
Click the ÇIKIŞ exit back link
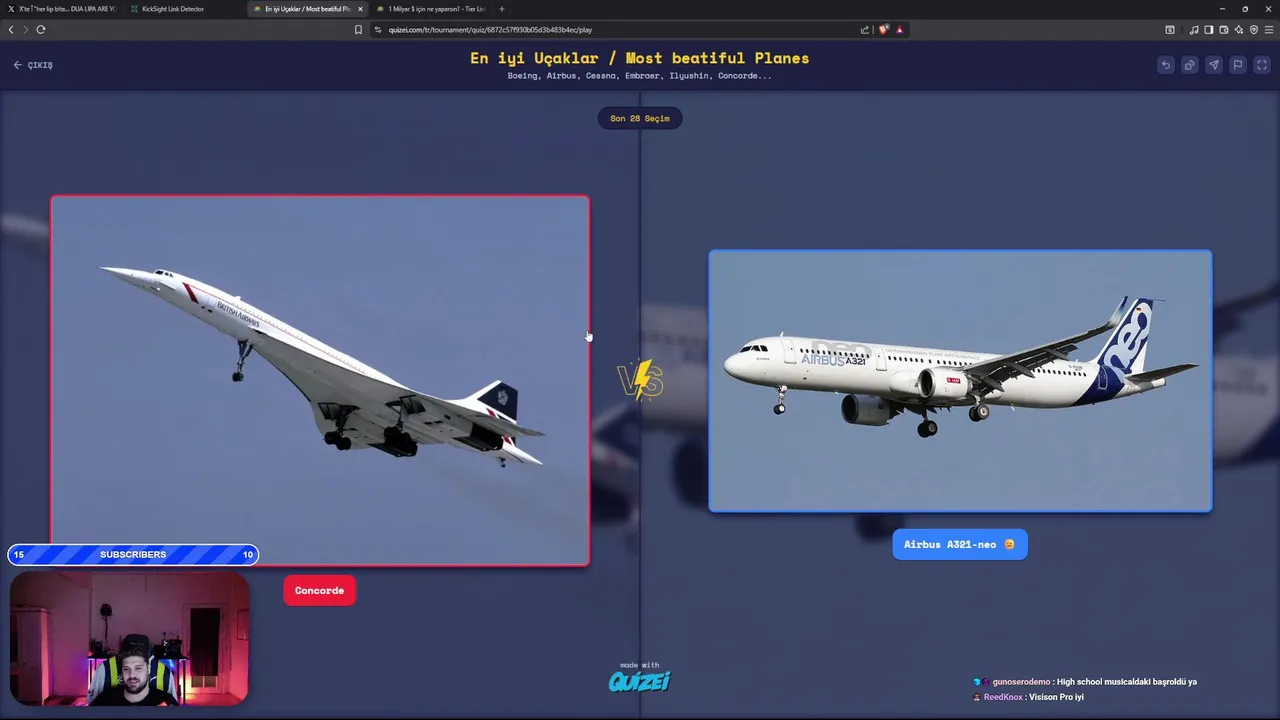33,65
